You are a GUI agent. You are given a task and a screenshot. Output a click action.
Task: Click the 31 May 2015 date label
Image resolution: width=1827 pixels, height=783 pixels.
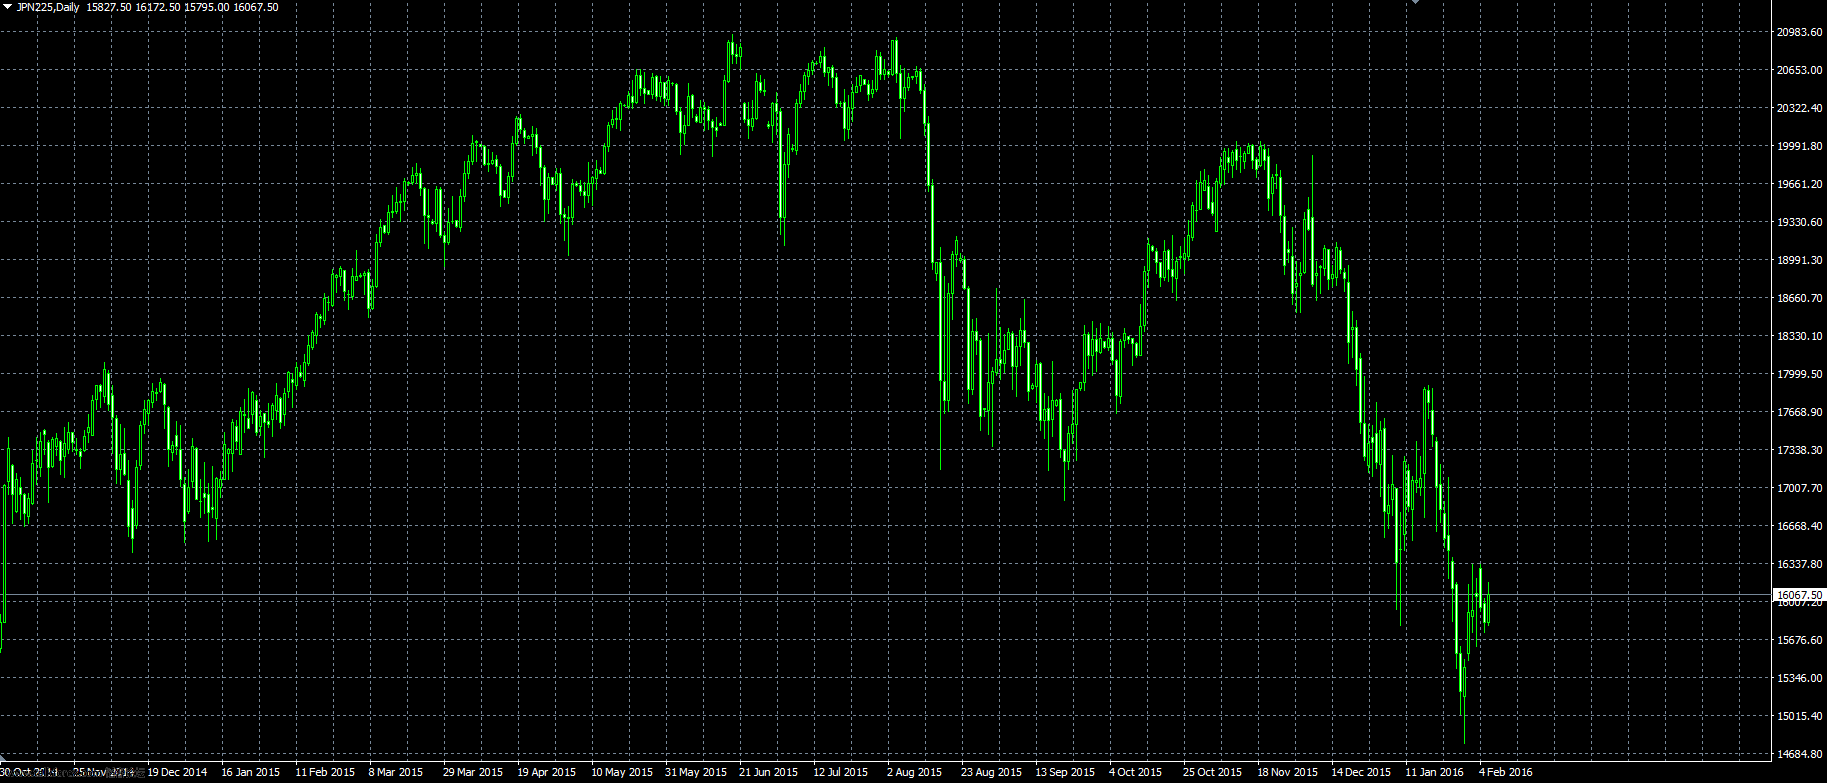point(696,772)
